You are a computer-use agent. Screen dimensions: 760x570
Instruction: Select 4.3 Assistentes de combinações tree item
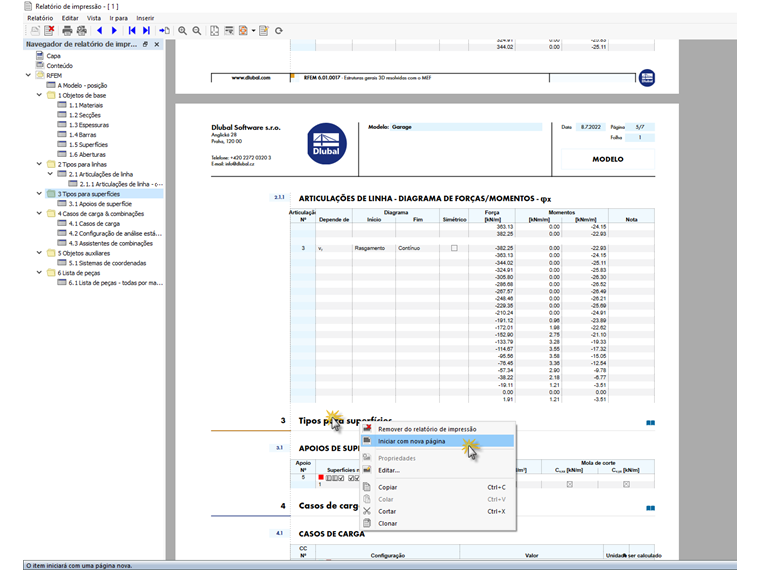[111, 243]
